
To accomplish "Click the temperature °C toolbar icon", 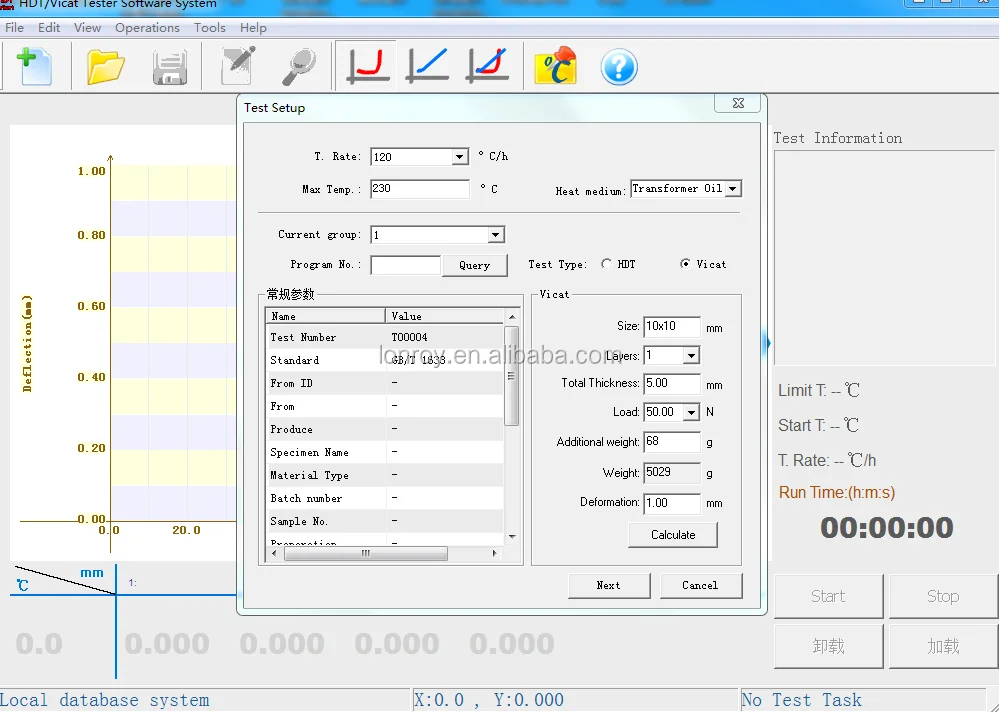I will [555, 67].
